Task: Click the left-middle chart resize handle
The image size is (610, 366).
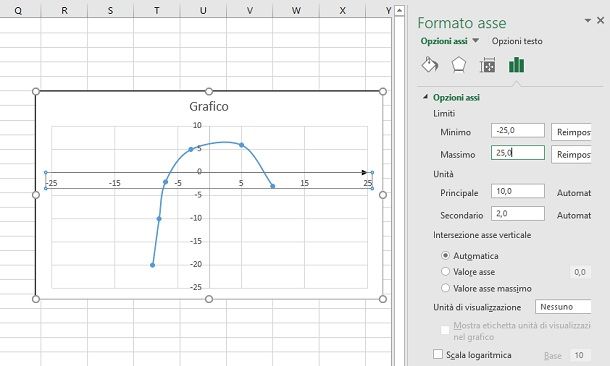Action: click(x=36, y=195)
